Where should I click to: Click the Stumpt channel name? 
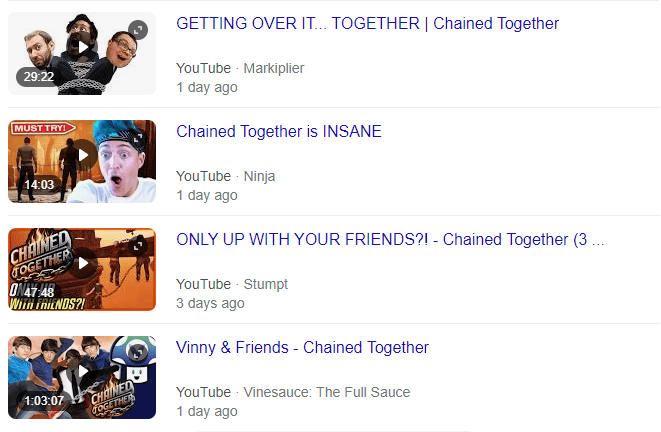pos(266,284)
